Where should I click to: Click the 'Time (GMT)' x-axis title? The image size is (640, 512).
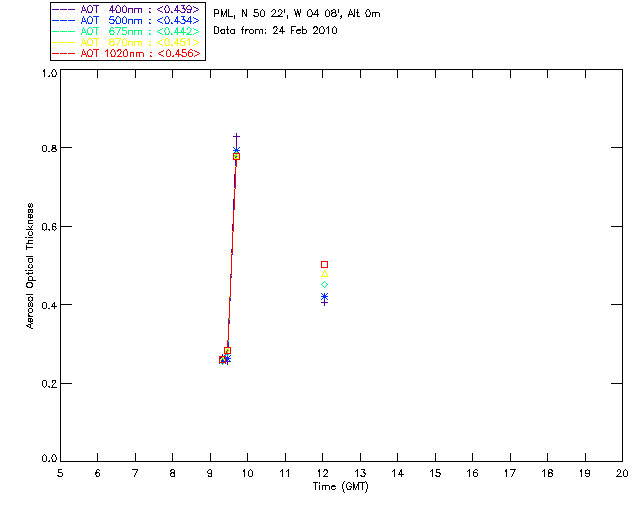341,487
